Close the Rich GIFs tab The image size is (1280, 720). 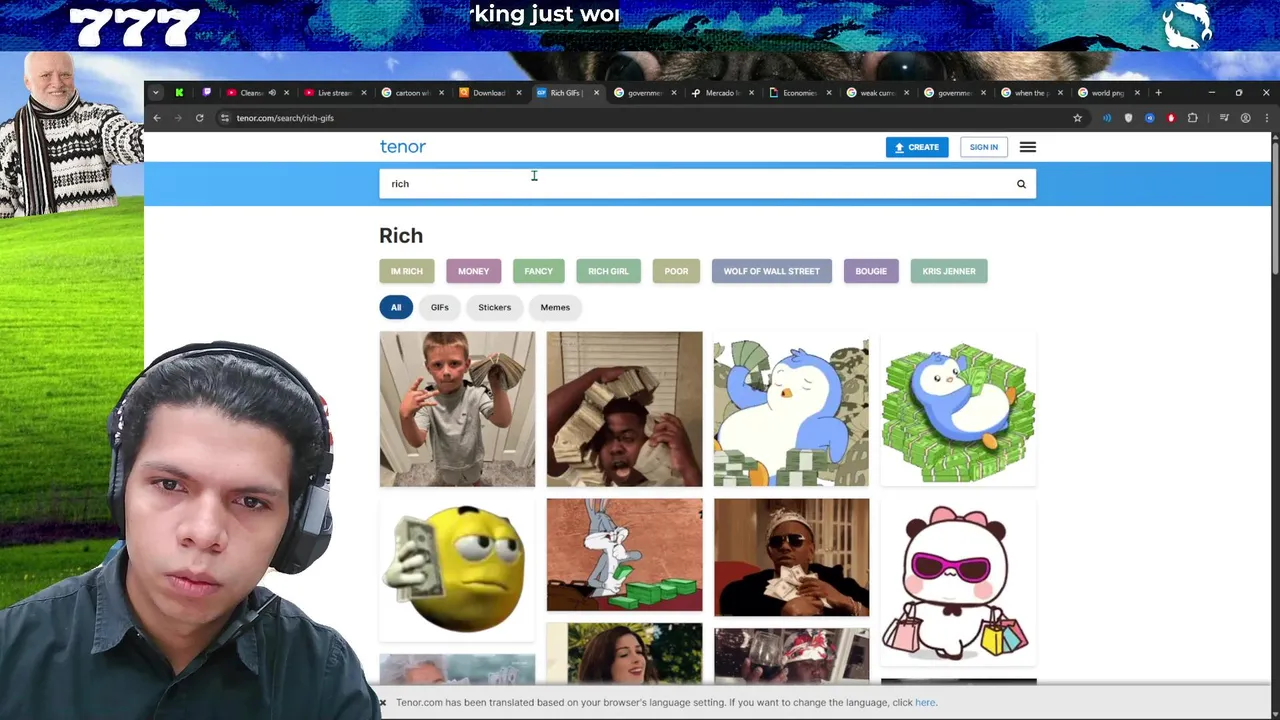click(596, 93)
